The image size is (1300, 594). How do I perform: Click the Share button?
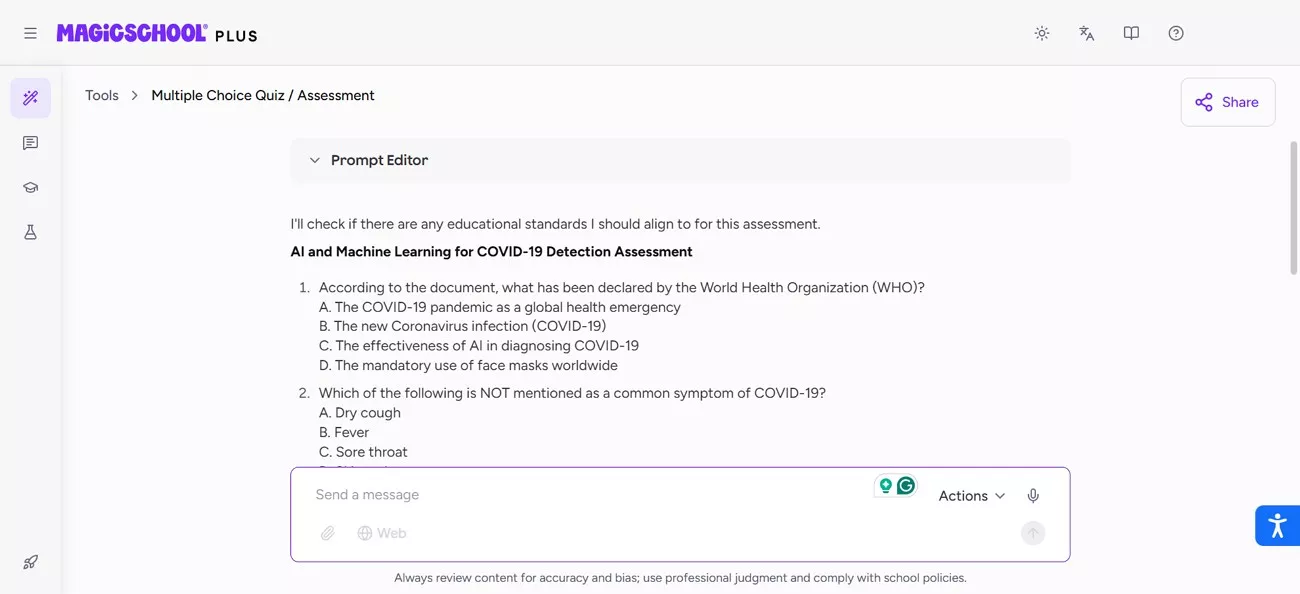(1227, 101)
